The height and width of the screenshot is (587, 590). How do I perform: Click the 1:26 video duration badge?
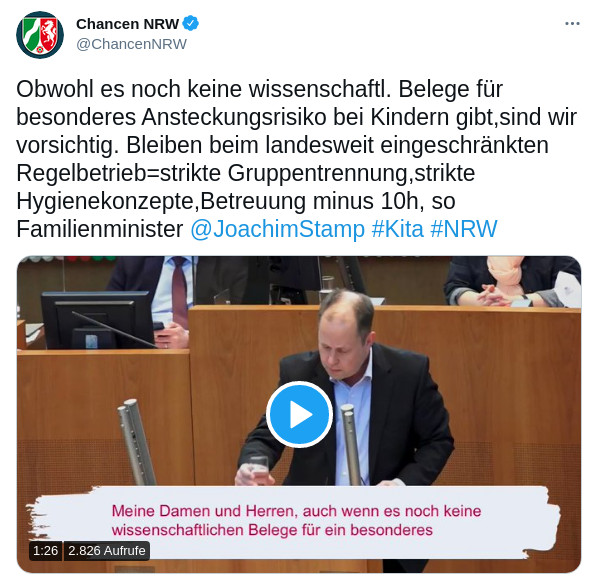[x=46, y=551]
